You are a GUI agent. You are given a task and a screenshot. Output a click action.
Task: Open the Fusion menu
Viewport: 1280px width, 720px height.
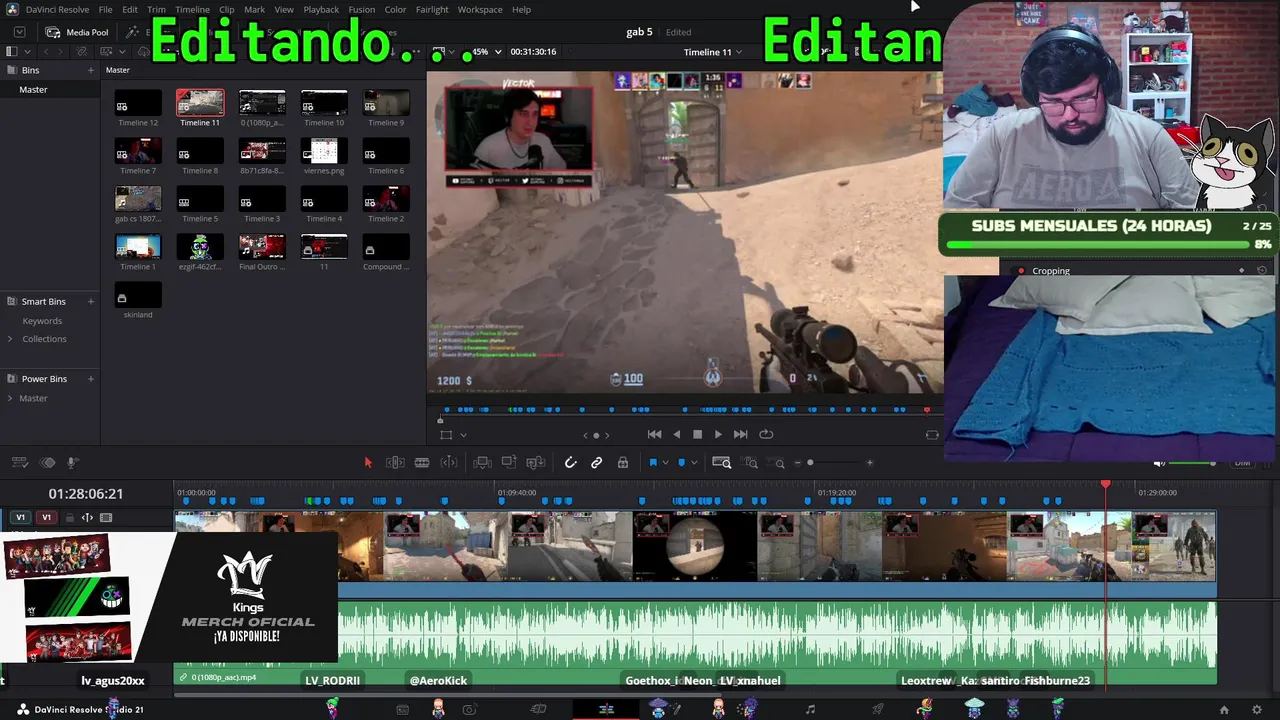point(362,9)
